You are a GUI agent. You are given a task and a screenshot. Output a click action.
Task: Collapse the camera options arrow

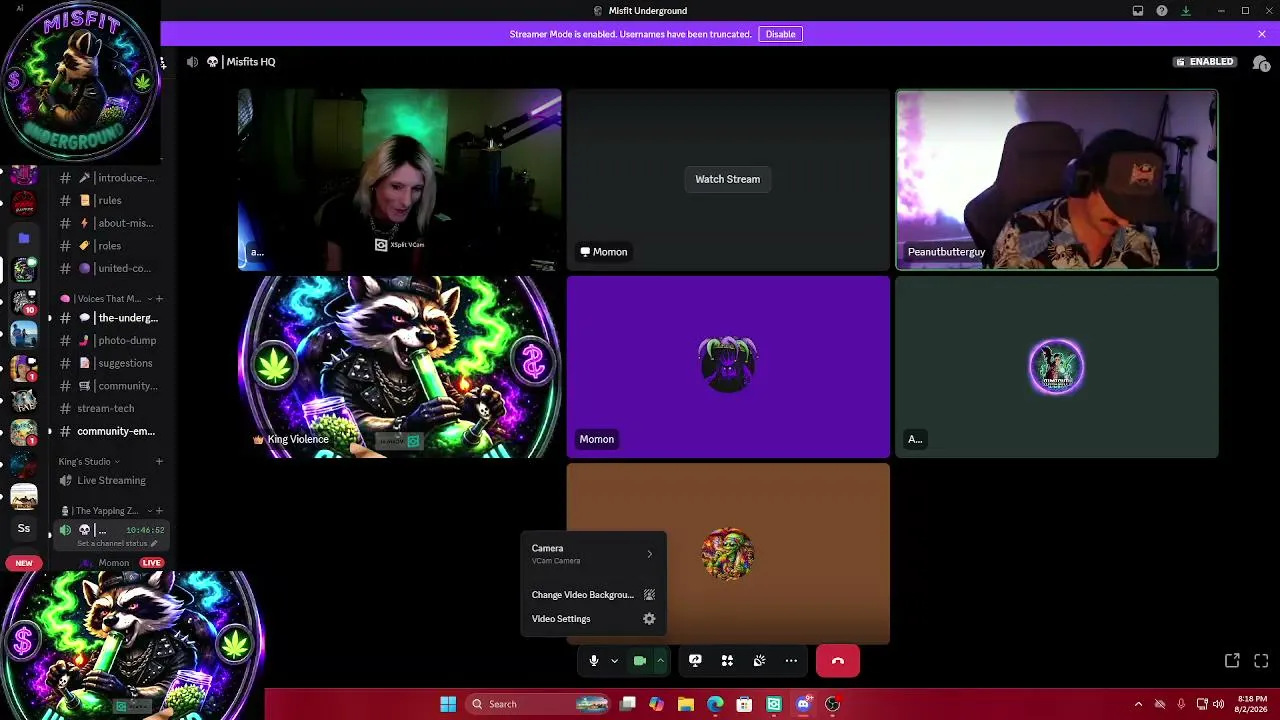click(660, 661)
